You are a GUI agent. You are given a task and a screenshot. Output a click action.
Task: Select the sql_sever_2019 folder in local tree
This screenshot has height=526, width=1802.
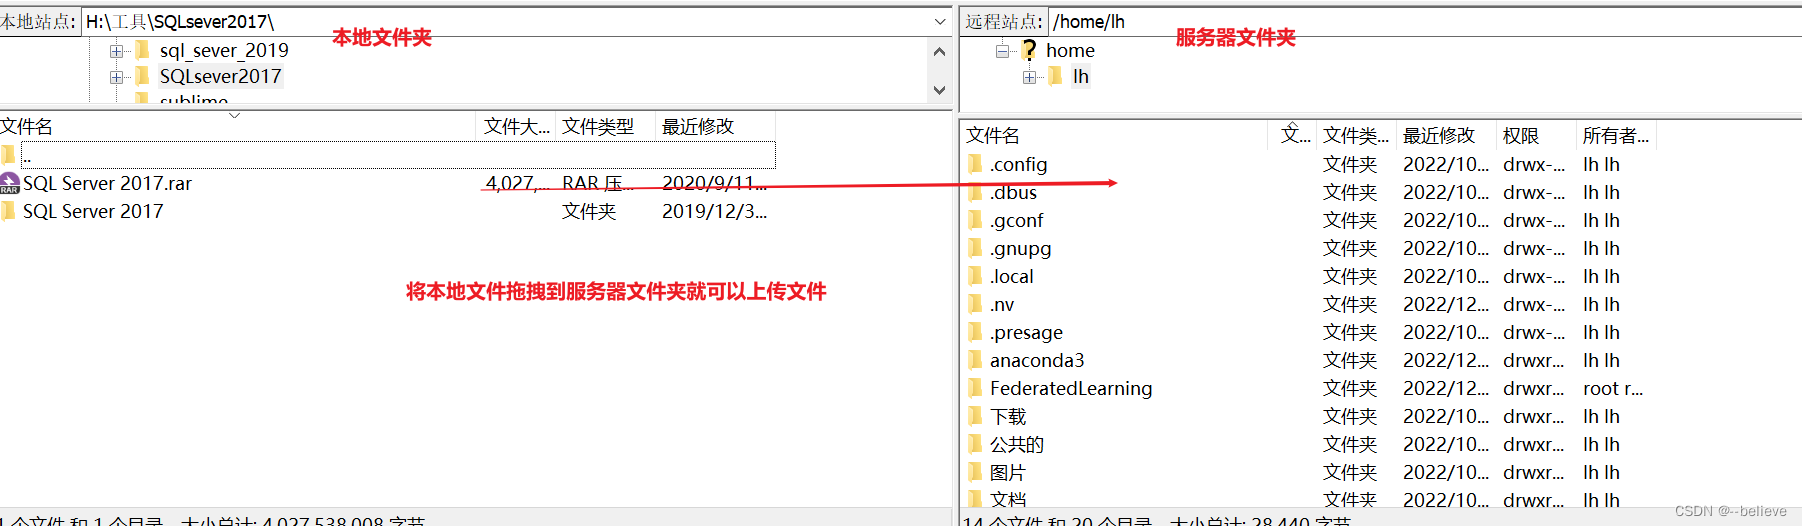click(224, 50)
